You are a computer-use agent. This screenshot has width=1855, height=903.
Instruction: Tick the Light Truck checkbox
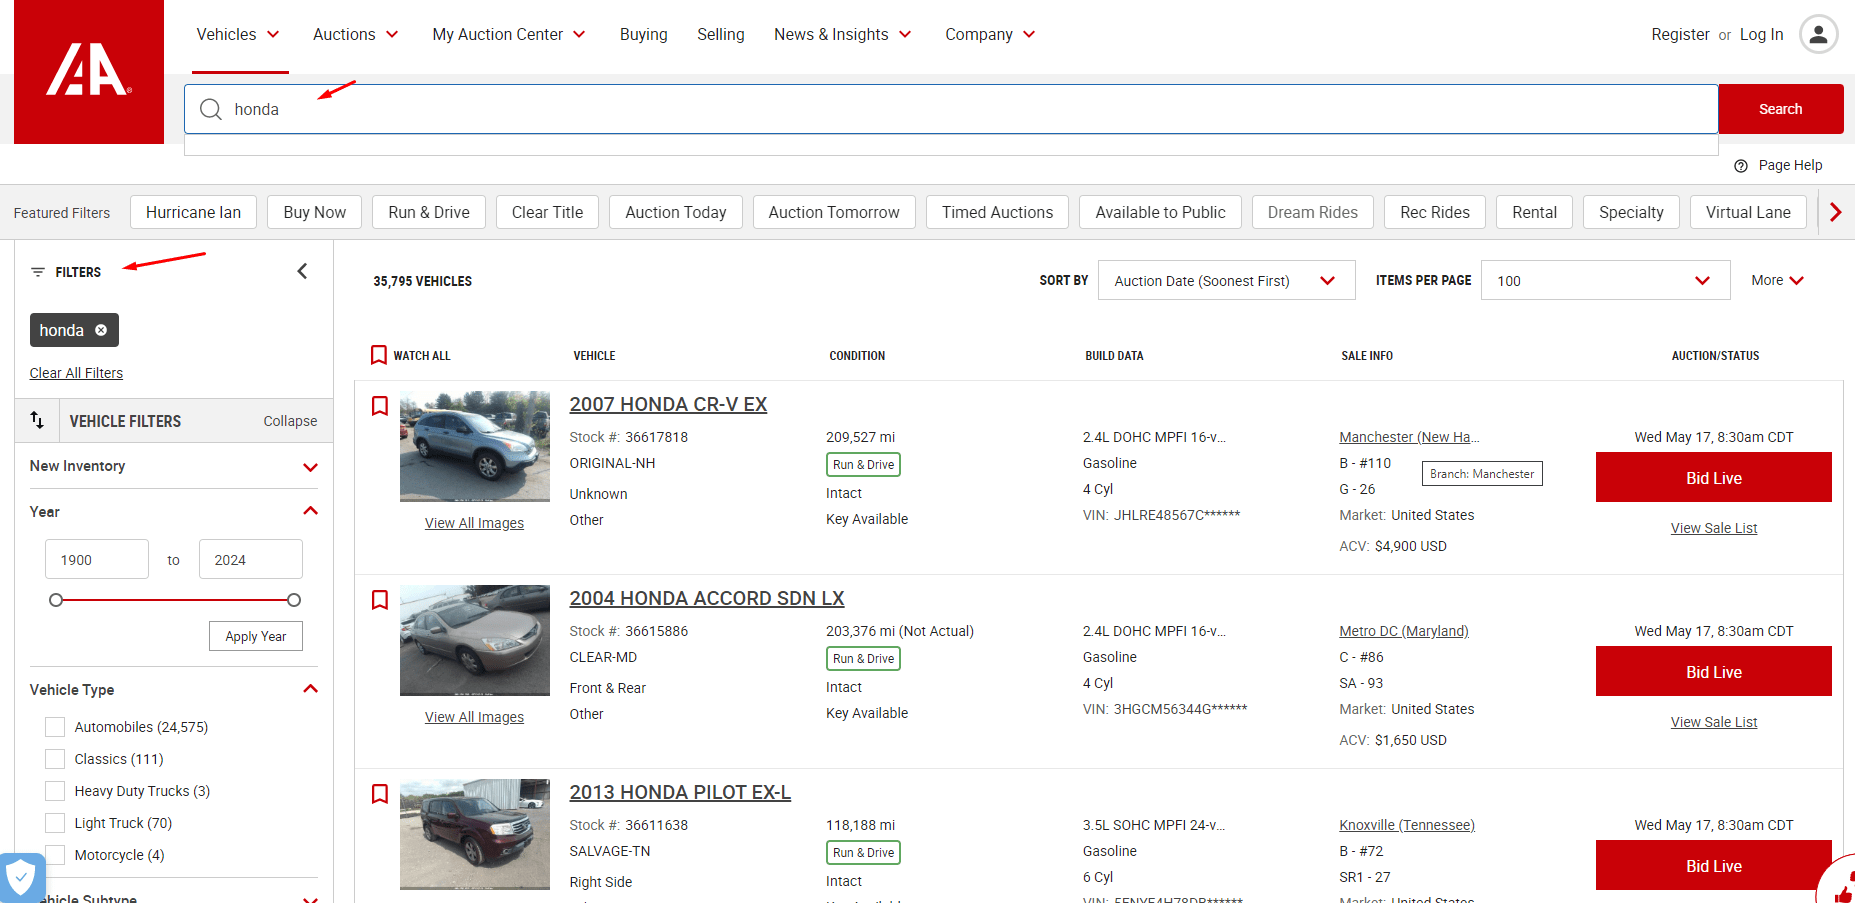pyautogui.click(x=55, y=823)
